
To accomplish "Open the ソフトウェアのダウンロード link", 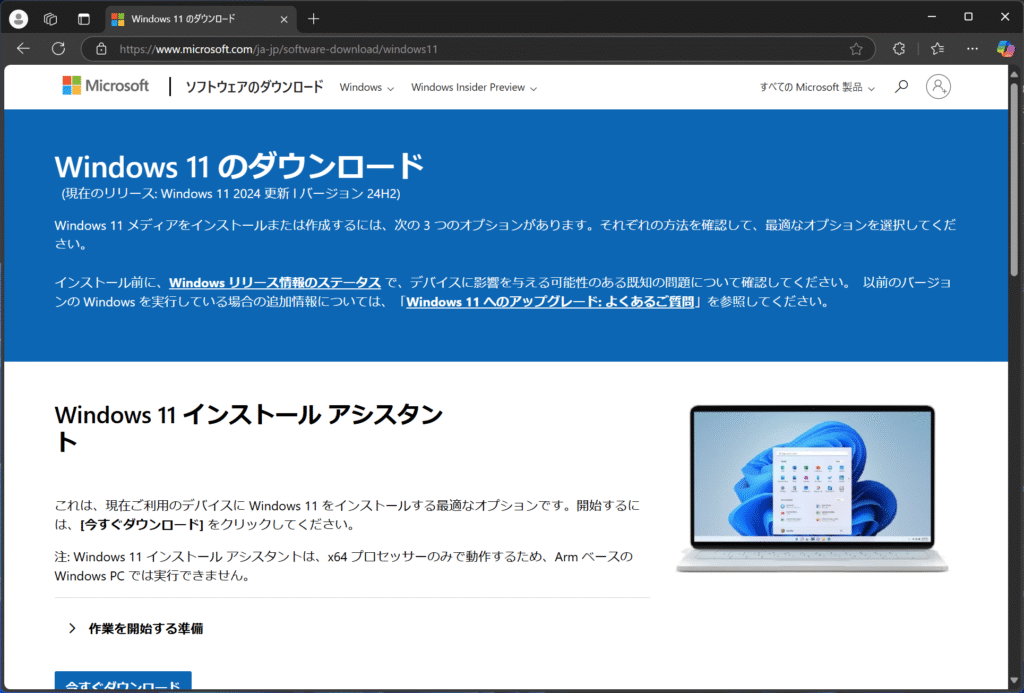I will point(254,87).
